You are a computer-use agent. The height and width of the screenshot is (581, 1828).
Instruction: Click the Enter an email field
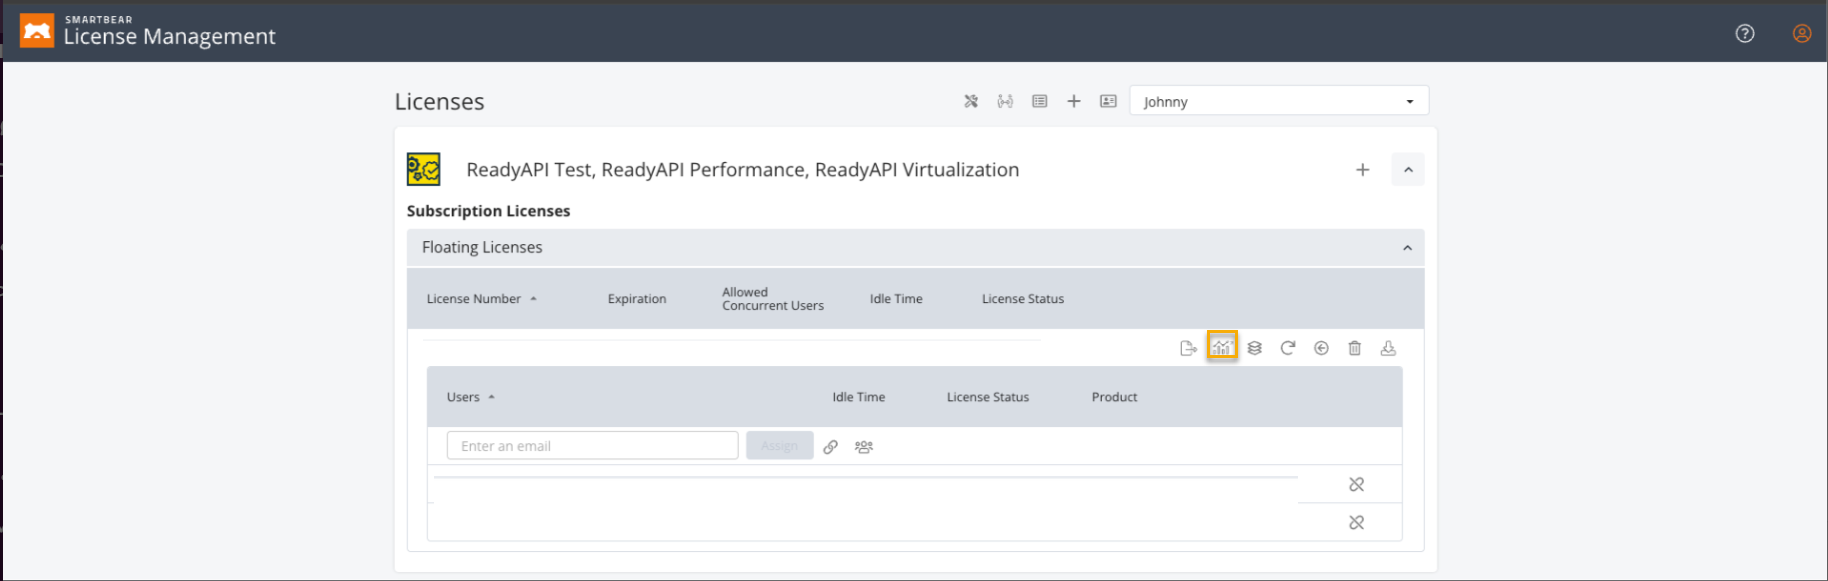coord(592,446)
